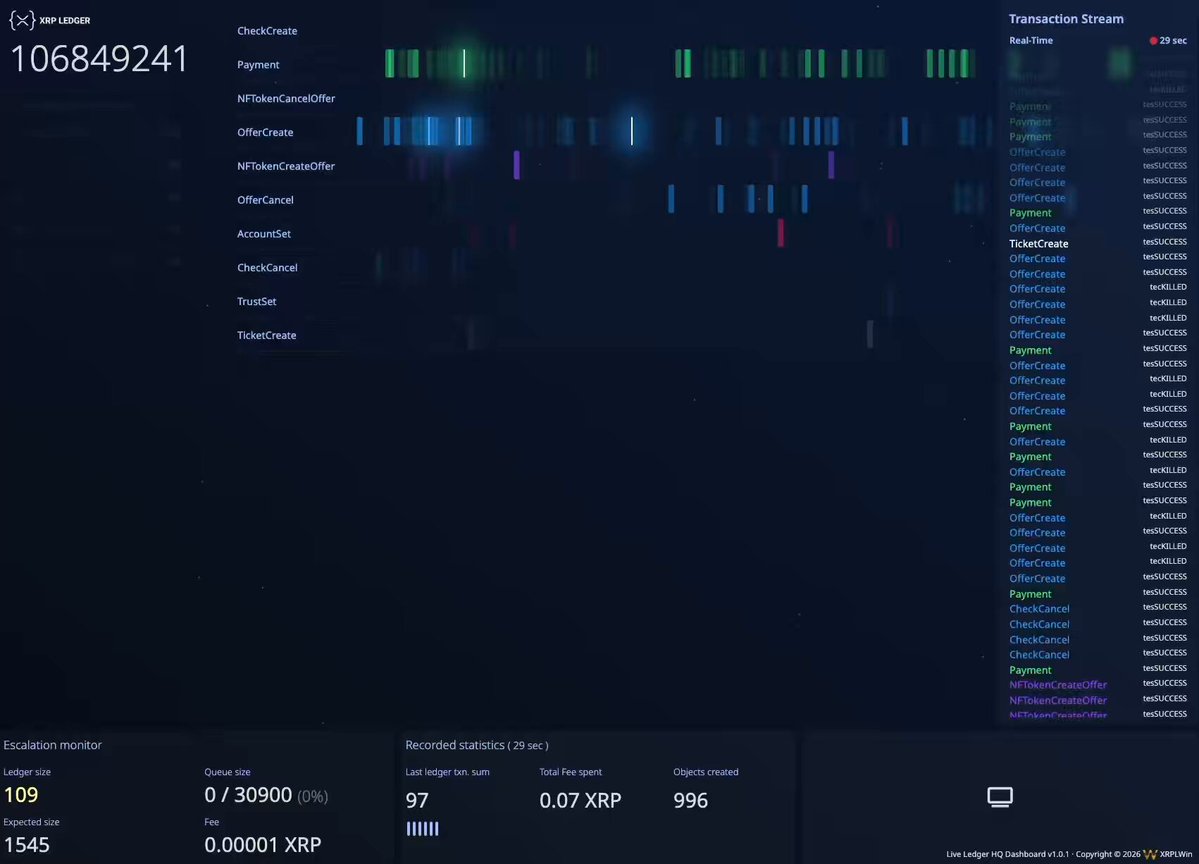Click the bright red AccountSet marker
The width and height of the screenshot is (1199, 864).
(780, 232)
